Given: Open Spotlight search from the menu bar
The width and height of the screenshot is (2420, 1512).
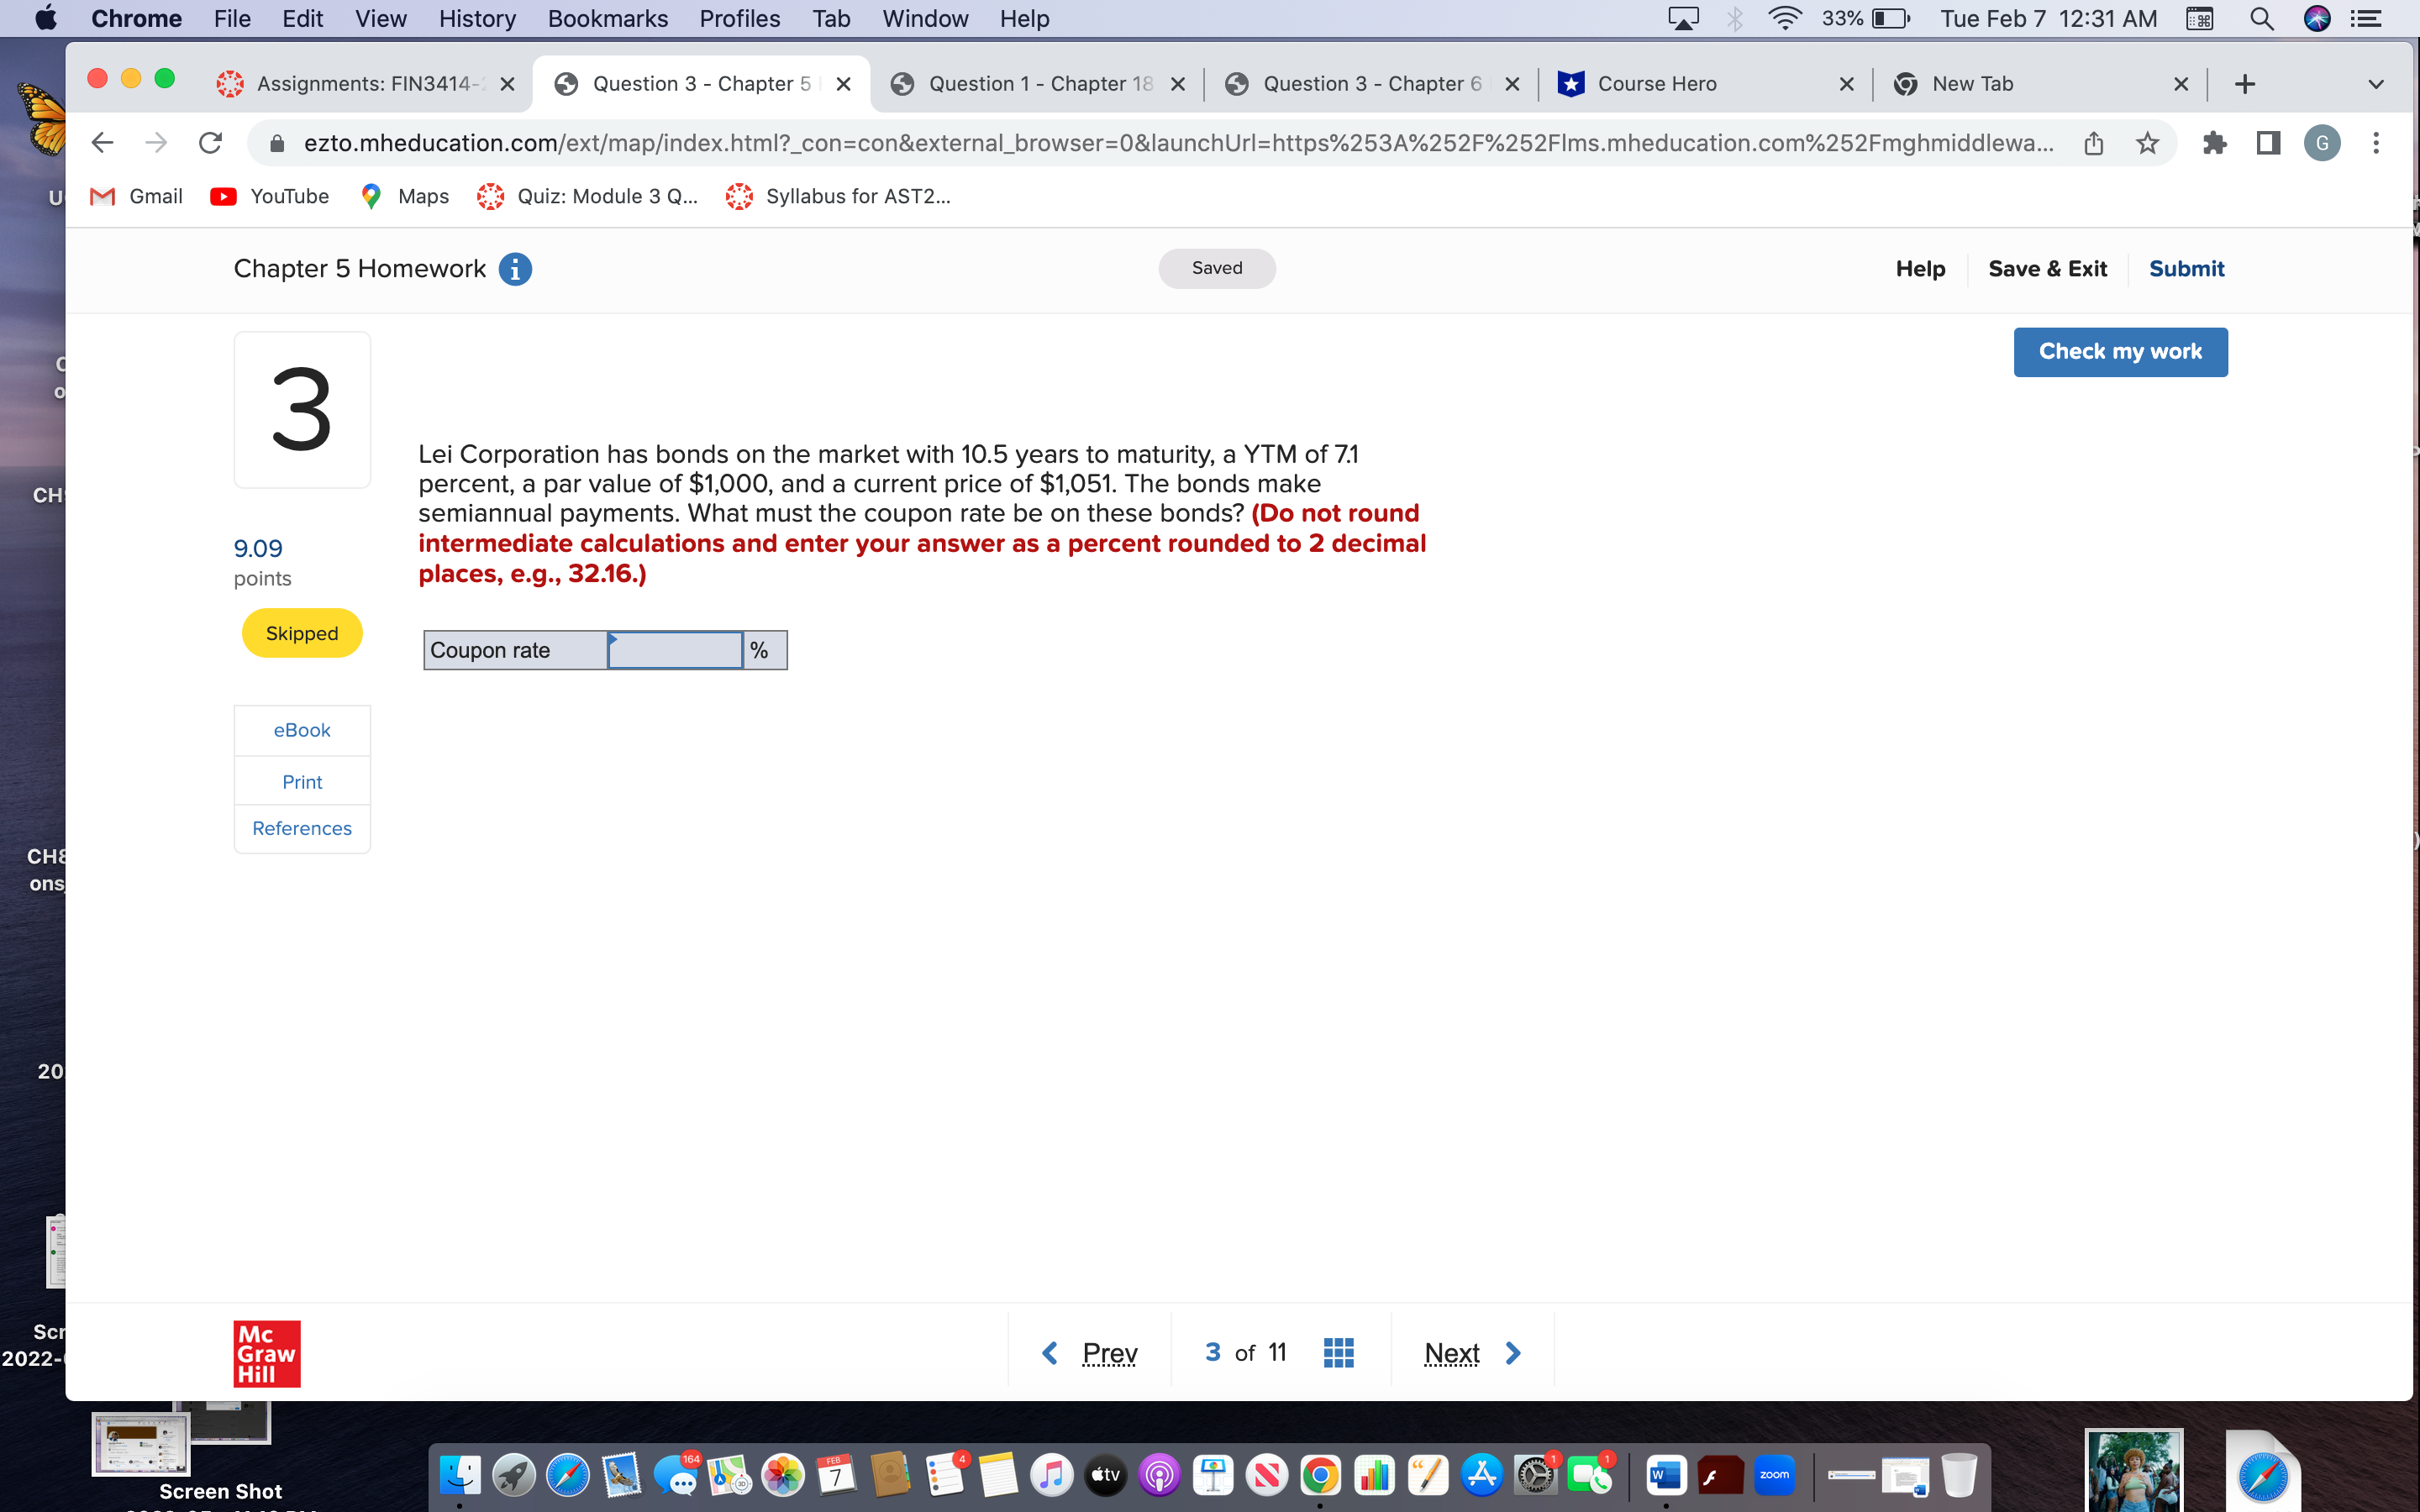Looking at the screenshot, I should (x=2262, y=18).
